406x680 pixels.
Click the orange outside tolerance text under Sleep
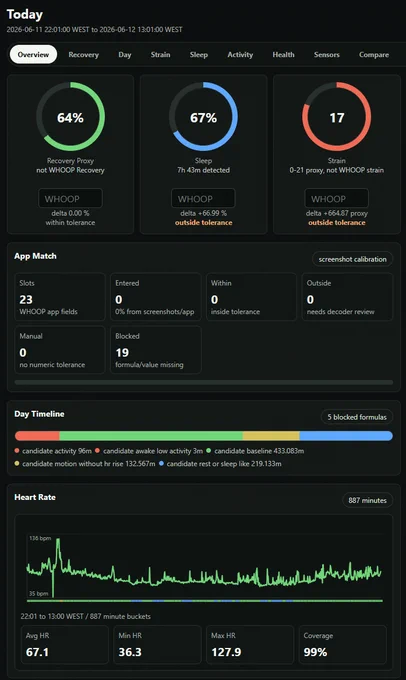[x=203, y=222]
